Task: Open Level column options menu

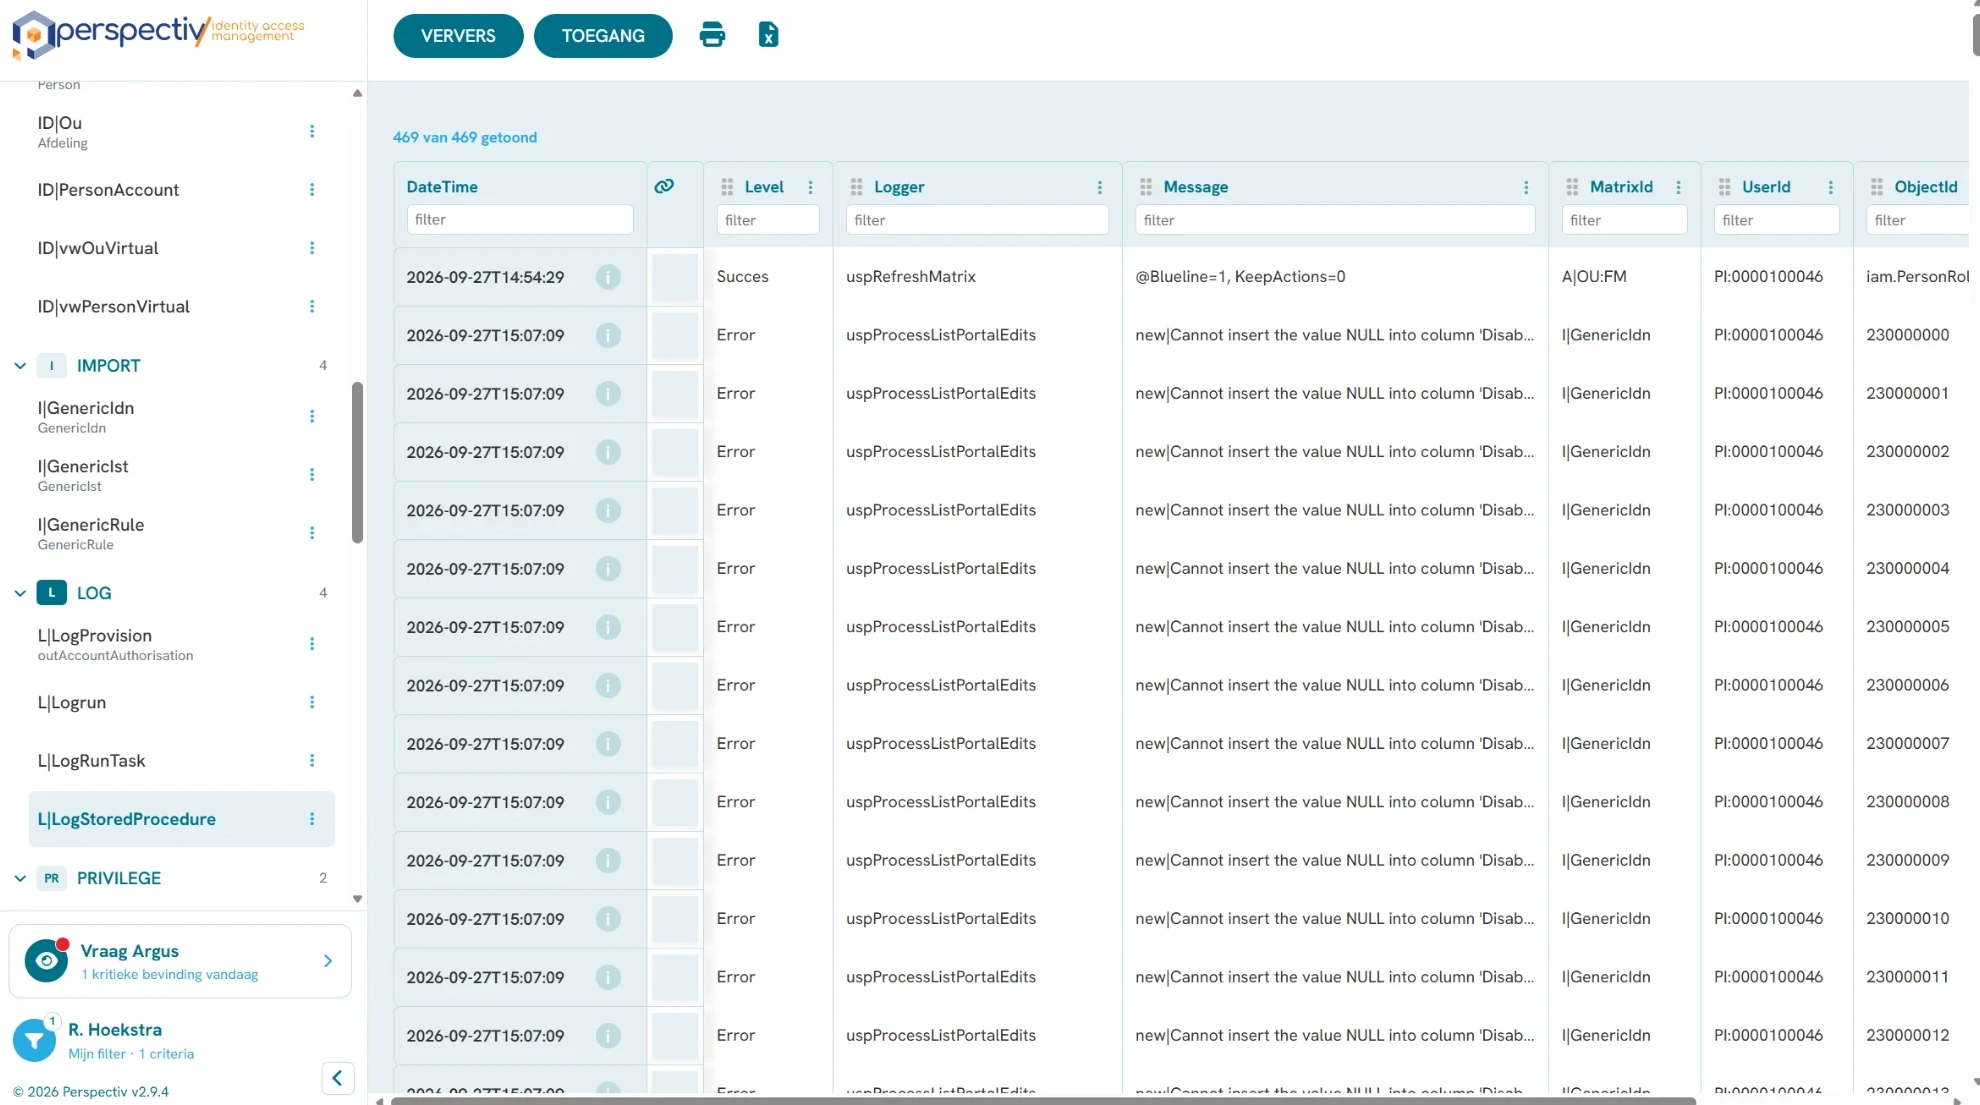Action: tap(811, 187)
